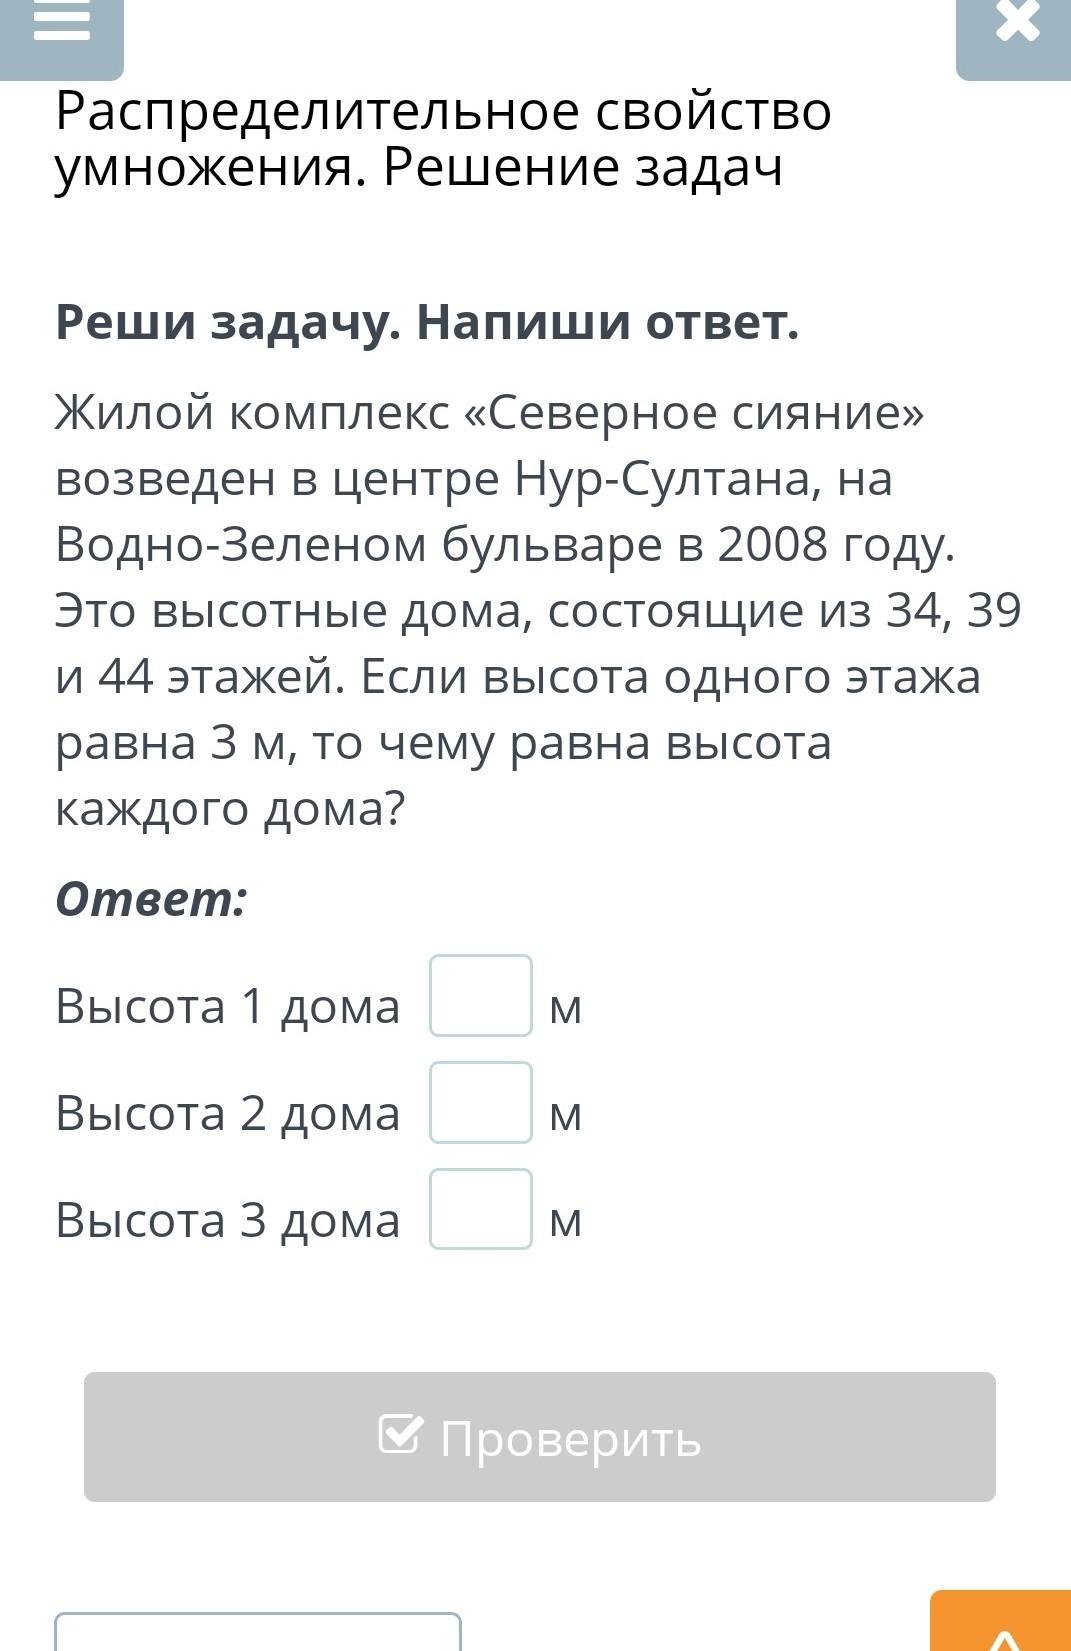Image resolution: width=1071 pixels, height=1651 pixels.
Task: Click the м unit after the third field
Action: [x=566, y=1222]
